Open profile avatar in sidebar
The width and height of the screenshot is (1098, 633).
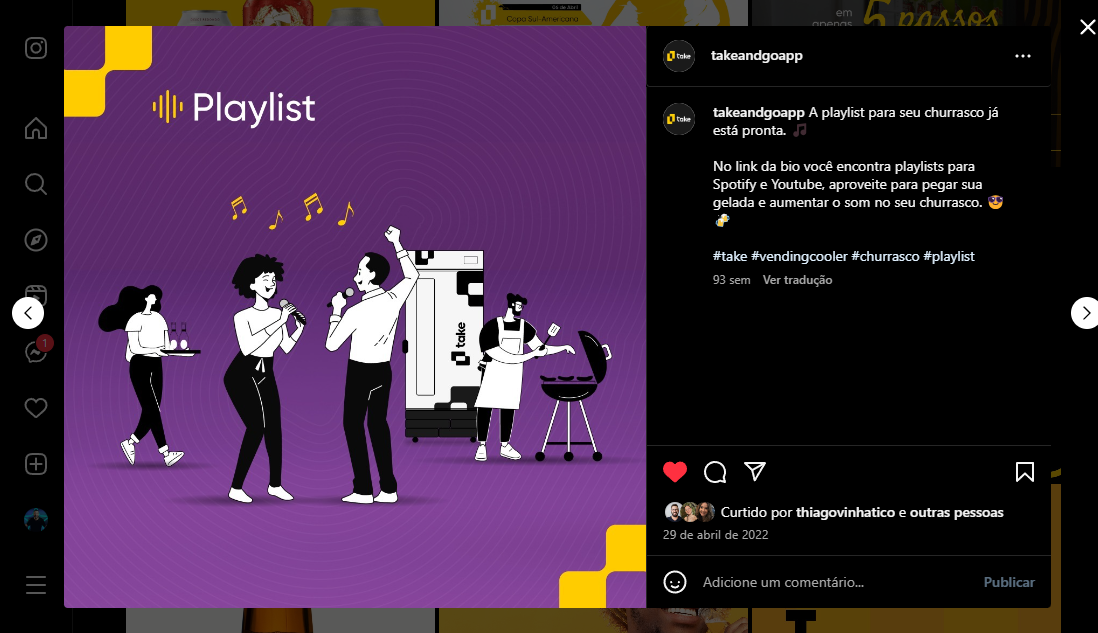coord(36,520)
